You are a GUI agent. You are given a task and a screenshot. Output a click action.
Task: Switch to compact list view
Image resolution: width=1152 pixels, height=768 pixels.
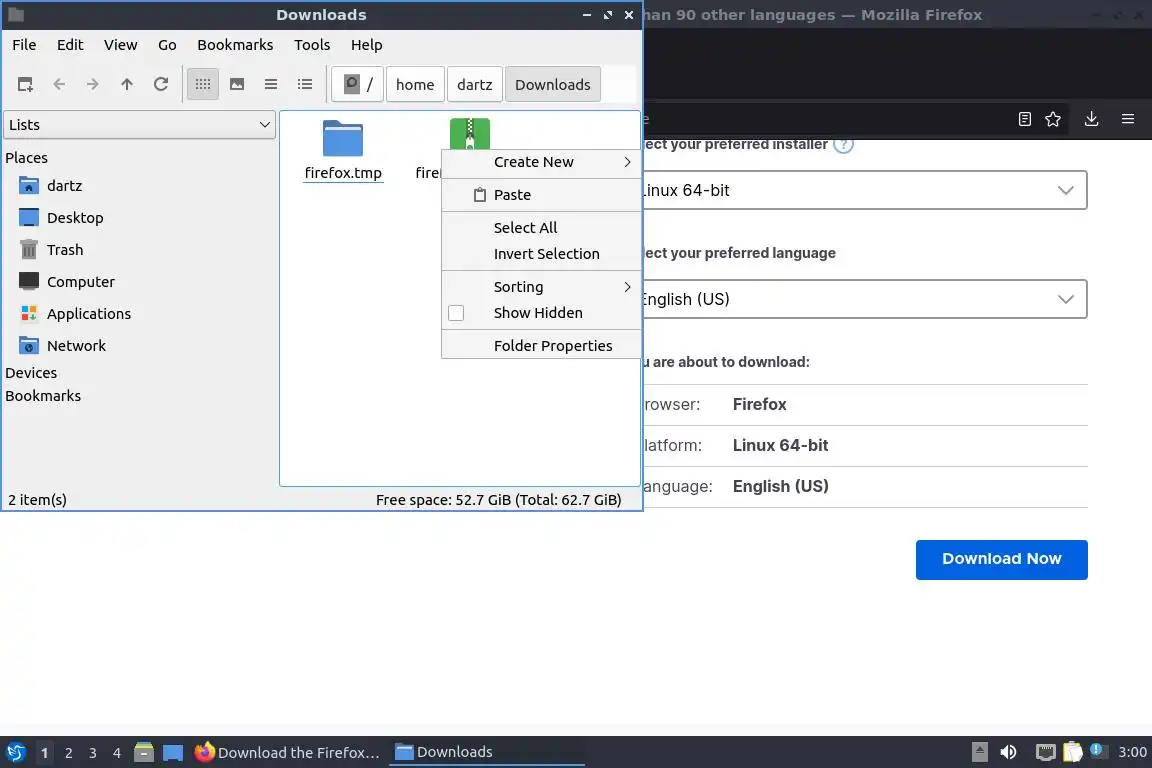(271, 85)
